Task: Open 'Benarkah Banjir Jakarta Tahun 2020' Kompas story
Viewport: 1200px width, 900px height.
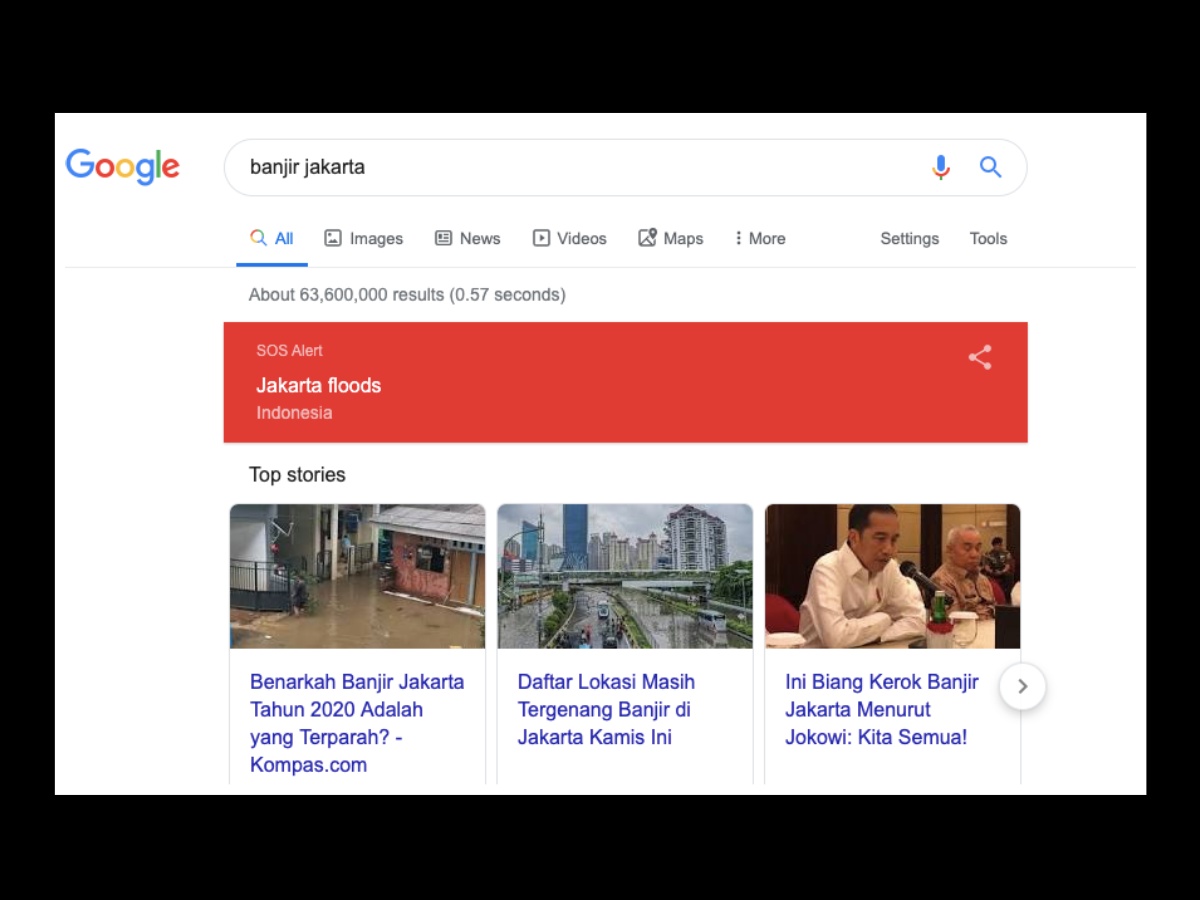Action: click(x=357, y=723)
